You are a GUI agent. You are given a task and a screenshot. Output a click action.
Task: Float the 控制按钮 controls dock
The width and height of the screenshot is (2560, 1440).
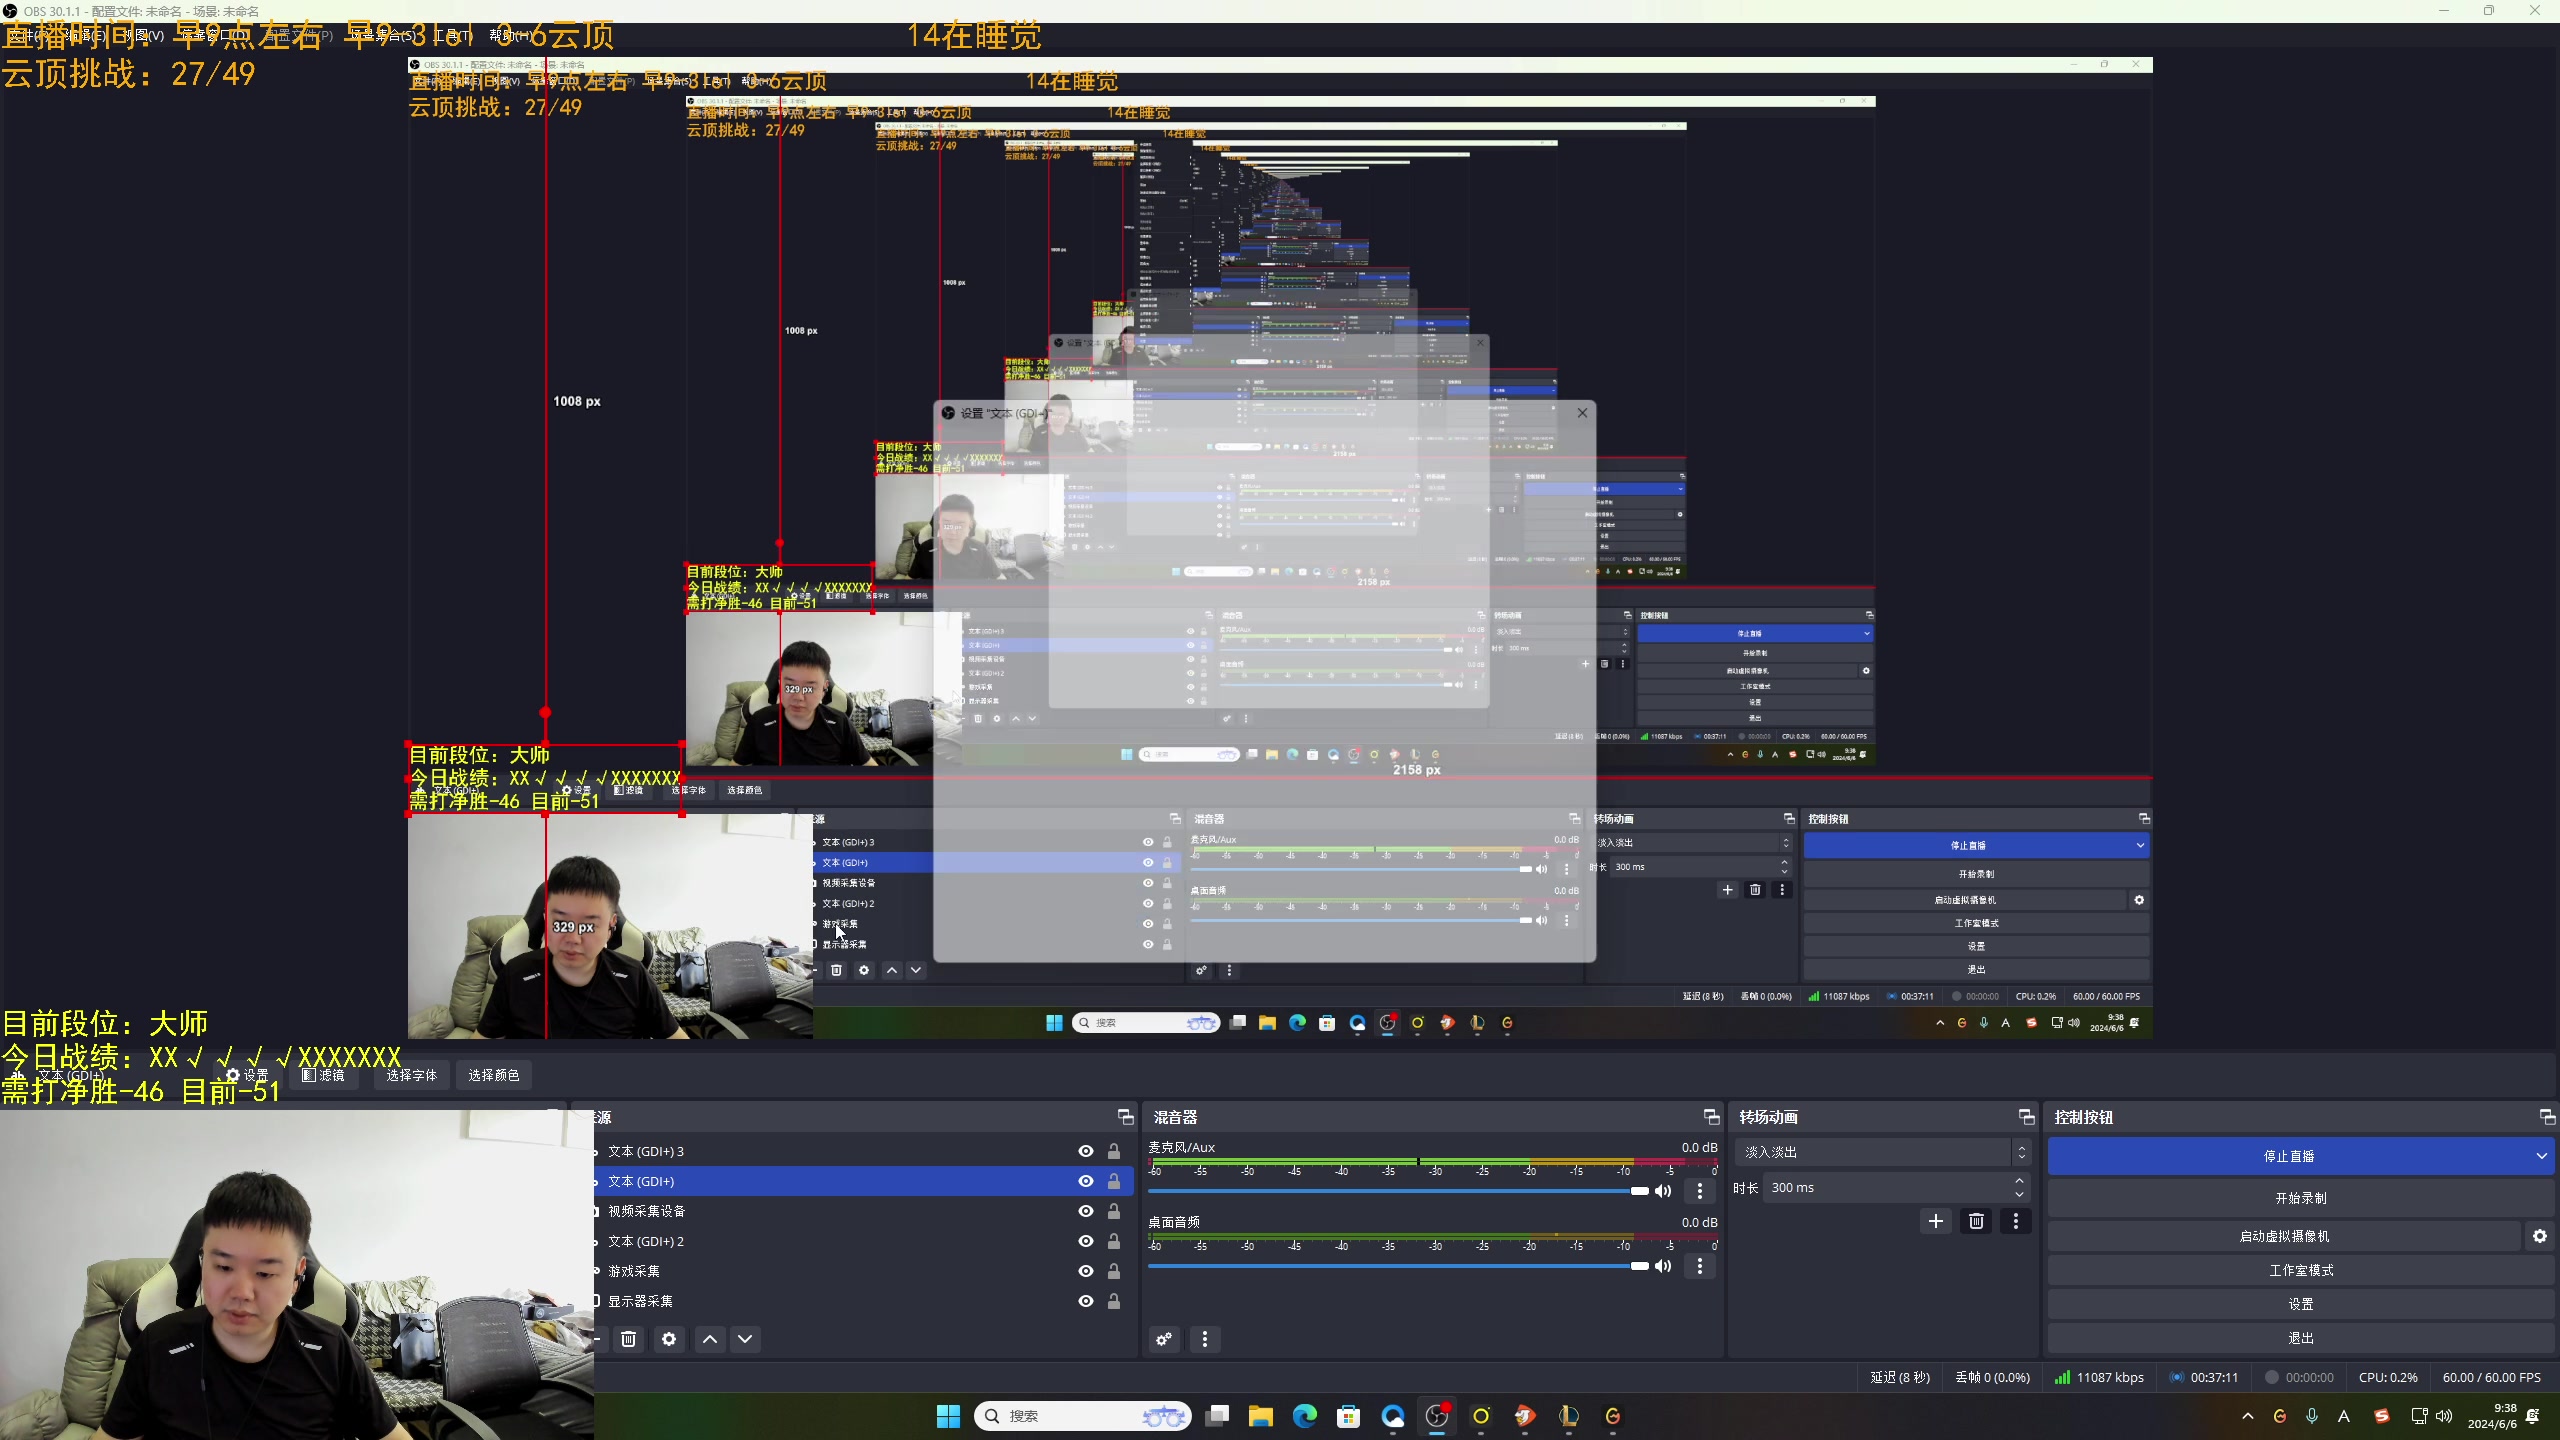tap(2546, 1117)
